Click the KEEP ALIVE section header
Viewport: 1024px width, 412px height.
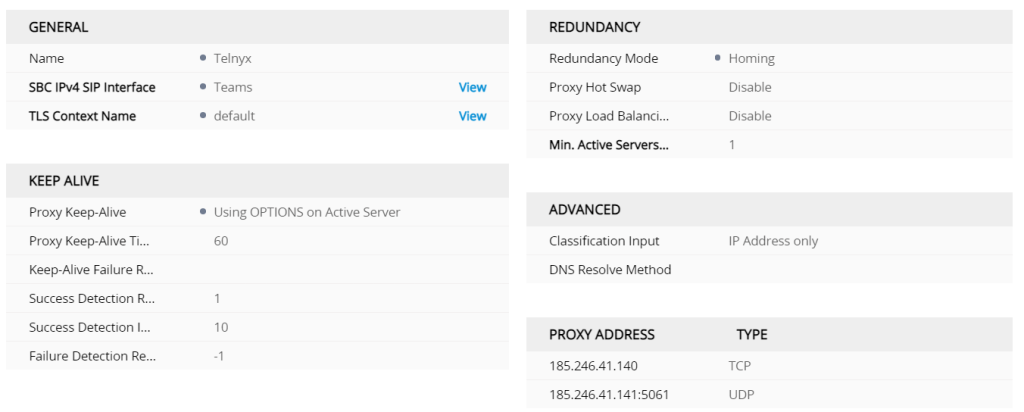[64, 181]
